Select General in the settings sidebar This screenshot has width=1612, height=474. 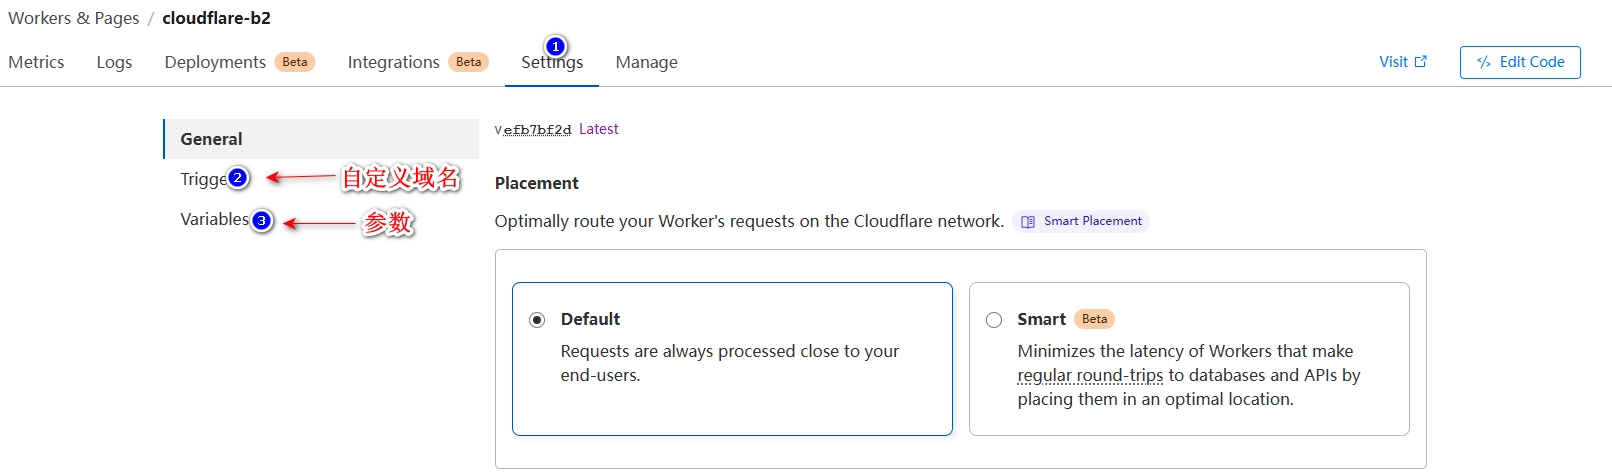pos(211,139)
